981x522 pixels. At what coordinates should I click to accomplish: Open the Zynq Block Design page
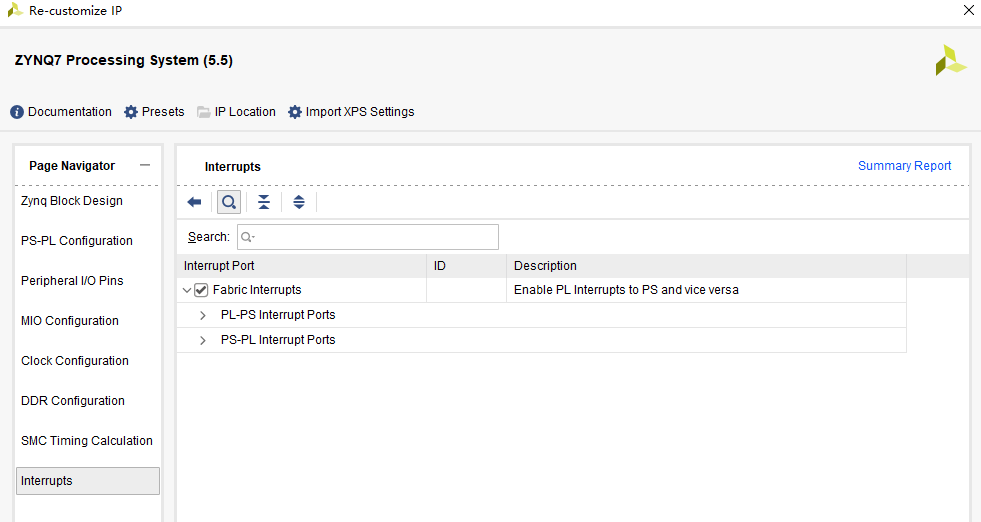click(72, 201)
